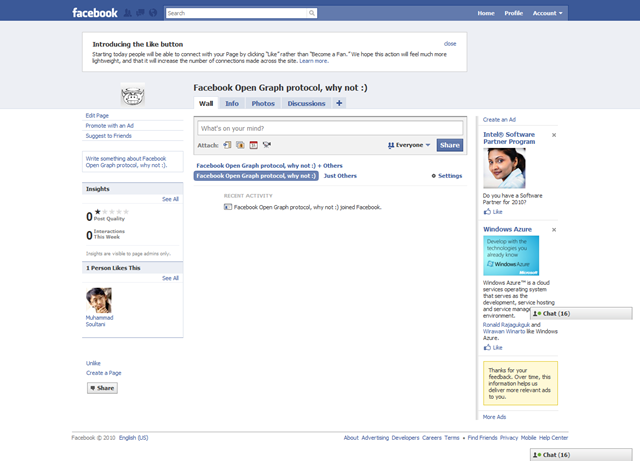Click the Settings gear on the wall

(447, 176)
